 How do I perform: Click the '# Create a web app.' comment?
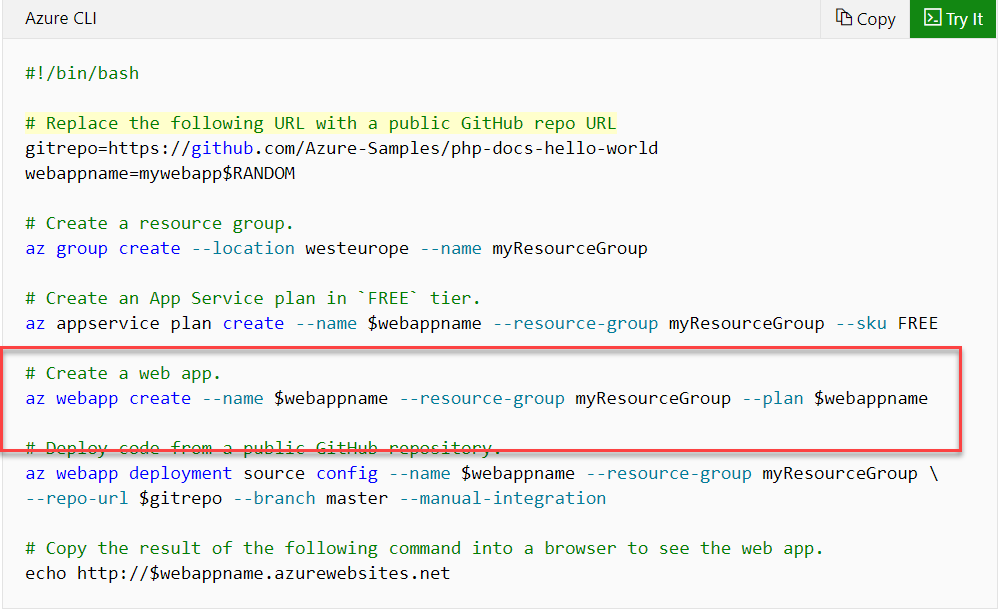tap(123, 373)
